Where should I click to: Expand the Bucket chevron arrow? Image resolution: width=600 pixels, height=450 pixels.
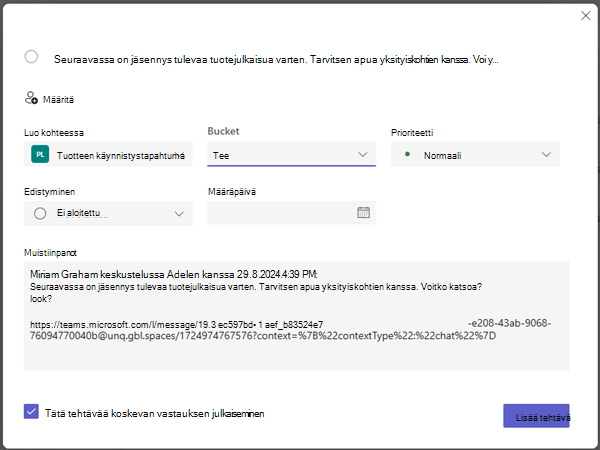tap(362, 155)
